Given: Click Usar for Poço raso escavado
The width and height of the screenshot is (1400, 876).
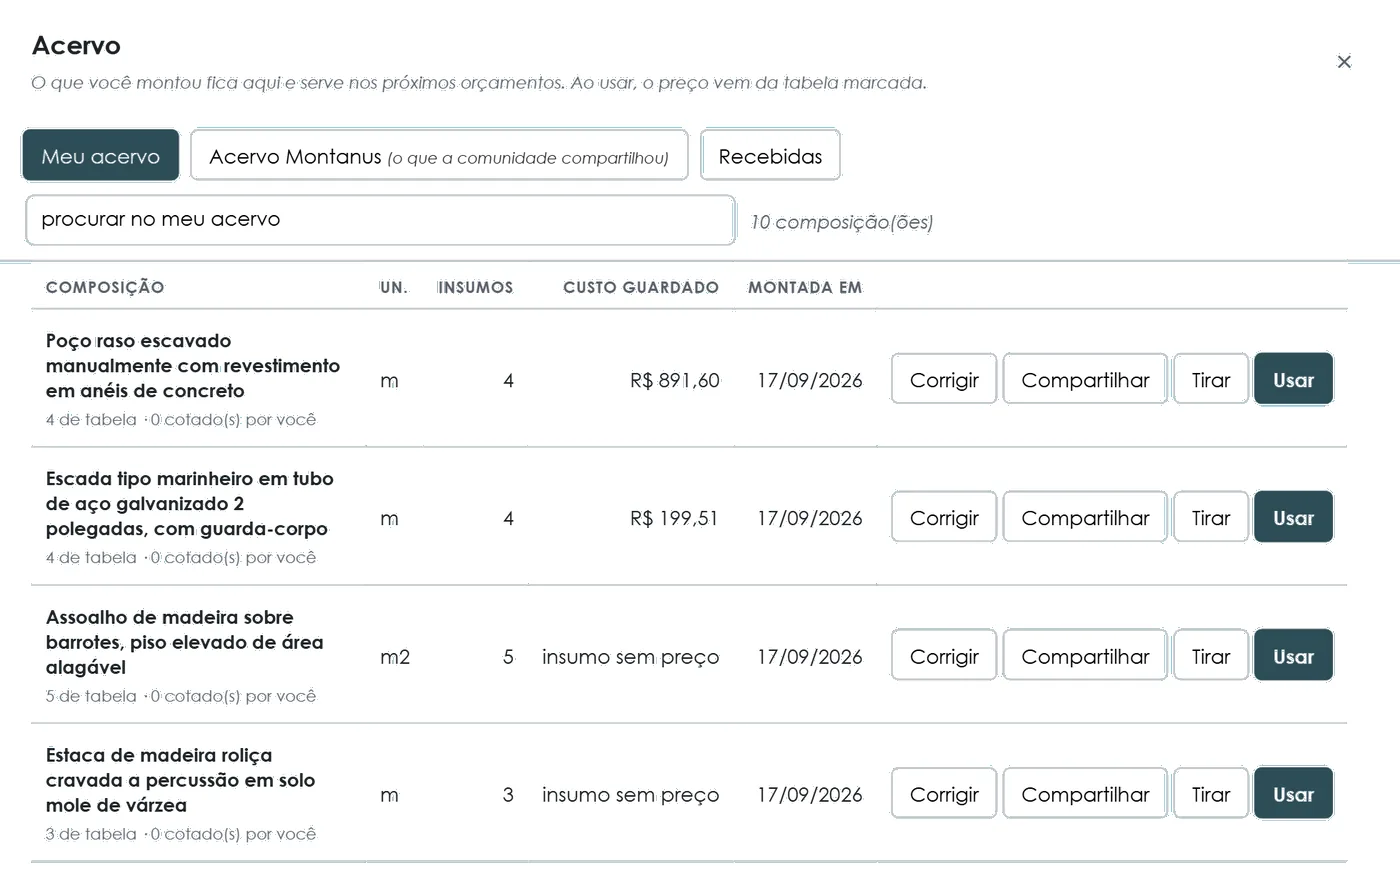Looking at the screenshot, I should click(x=1293, y=380).
